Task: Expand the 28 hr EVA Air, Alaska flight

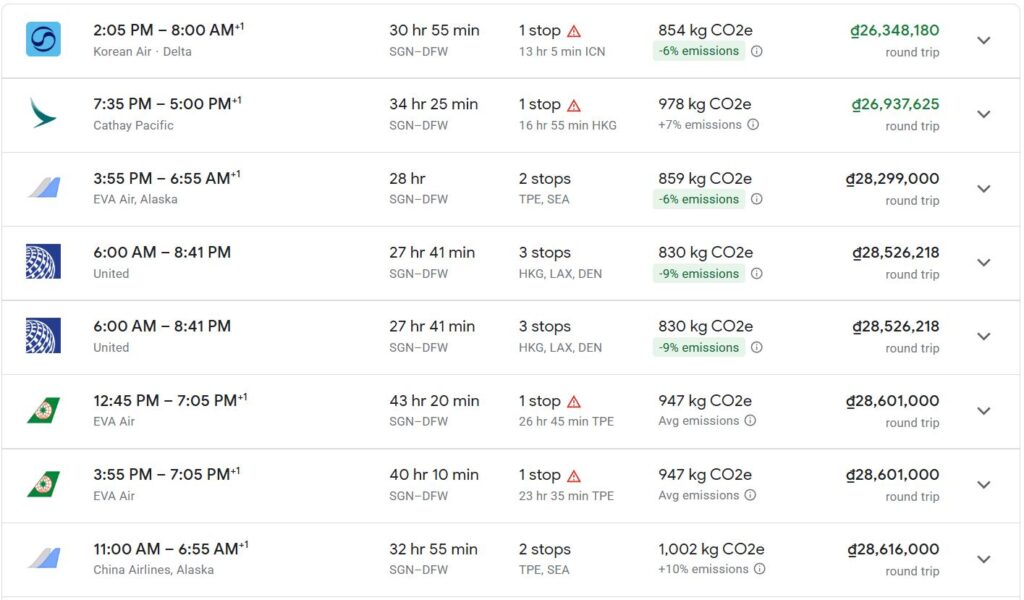Action: point(983,188)
